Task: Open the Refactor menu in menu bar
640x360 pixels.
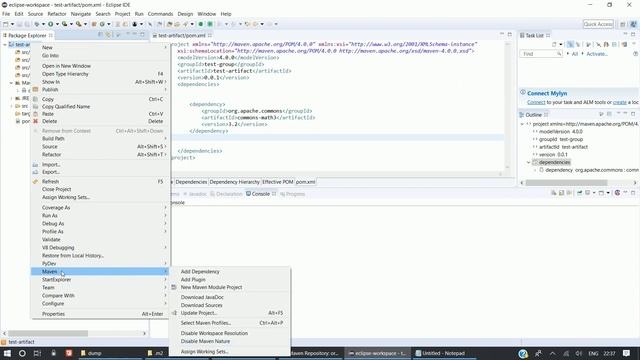Action: click(x=57, y=14)
